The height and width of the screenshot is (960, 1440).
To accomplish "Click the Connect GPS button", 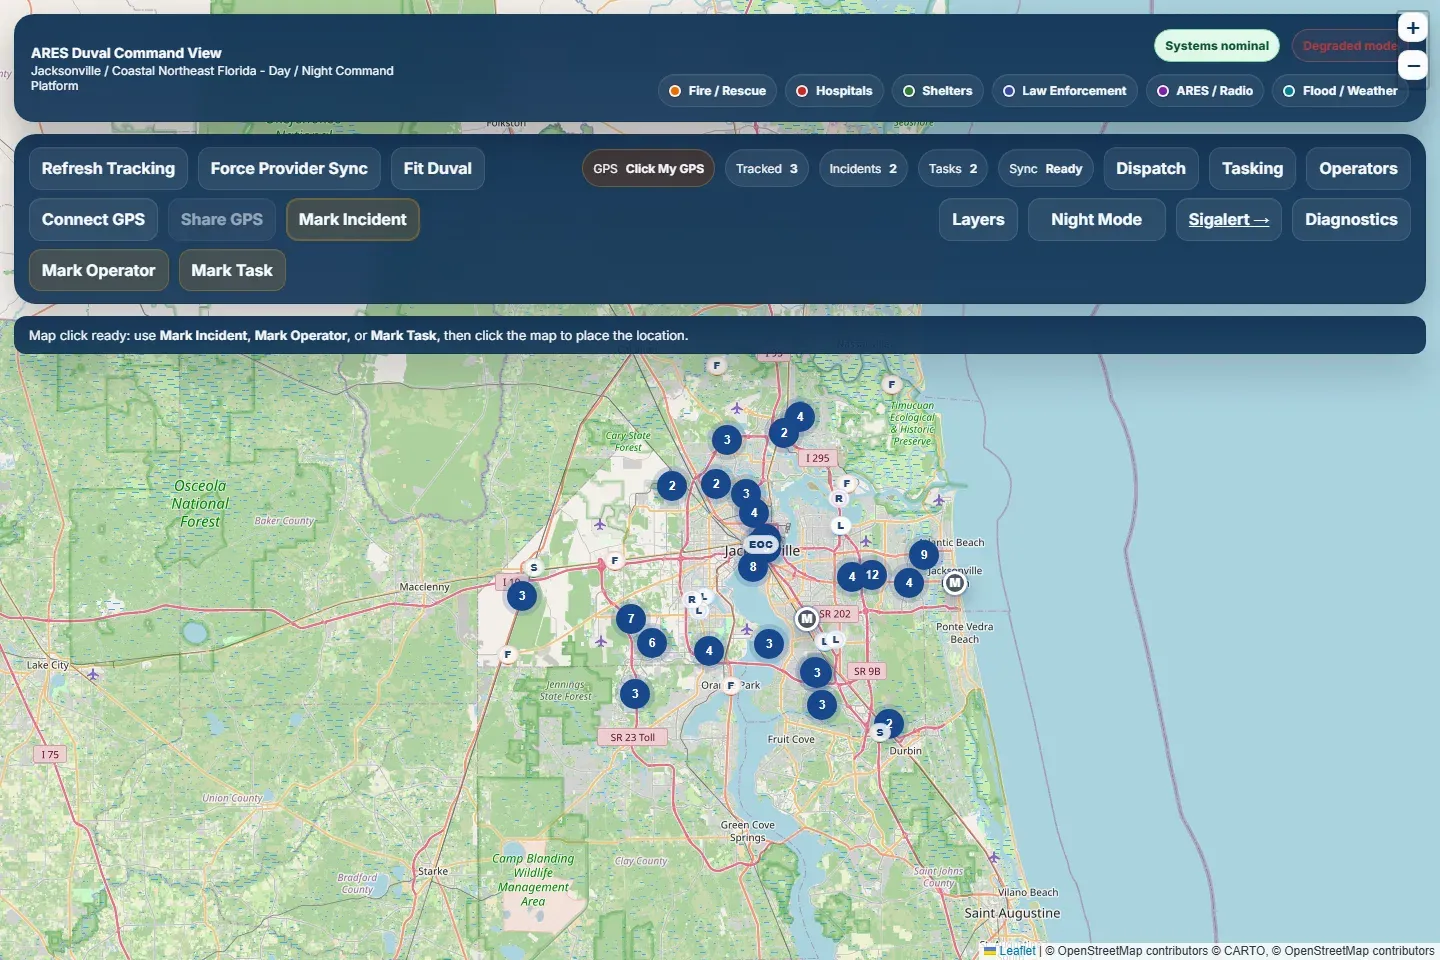I will (x=93, y=220).
